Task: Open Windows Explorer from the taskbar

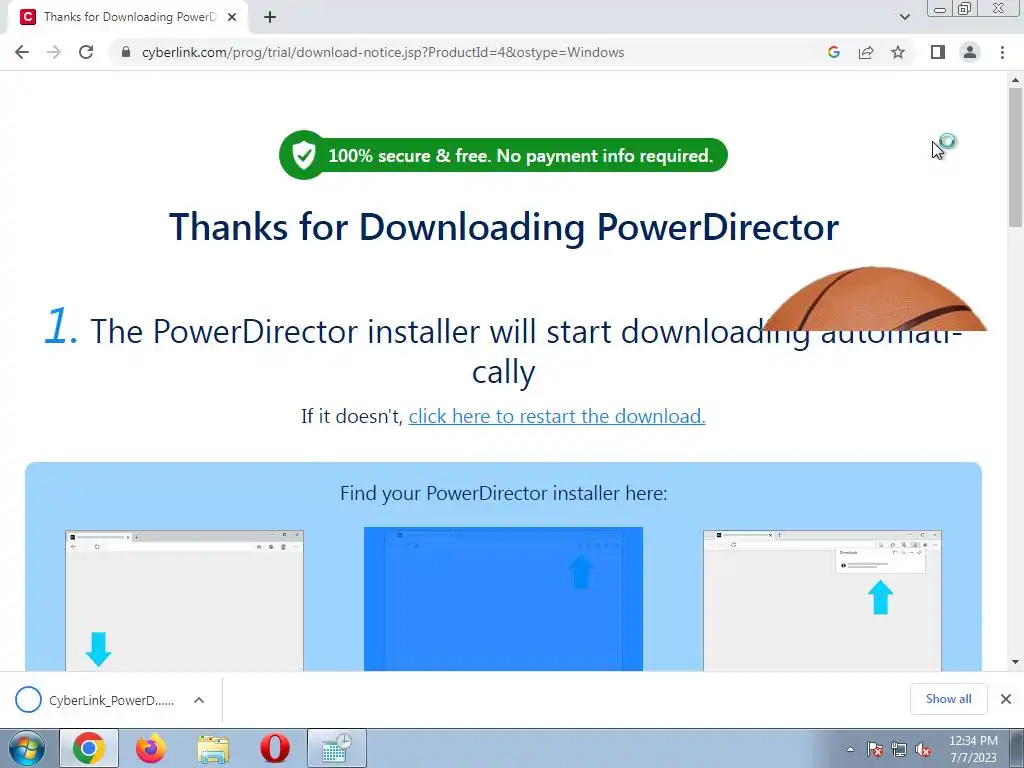Action: 213,748
